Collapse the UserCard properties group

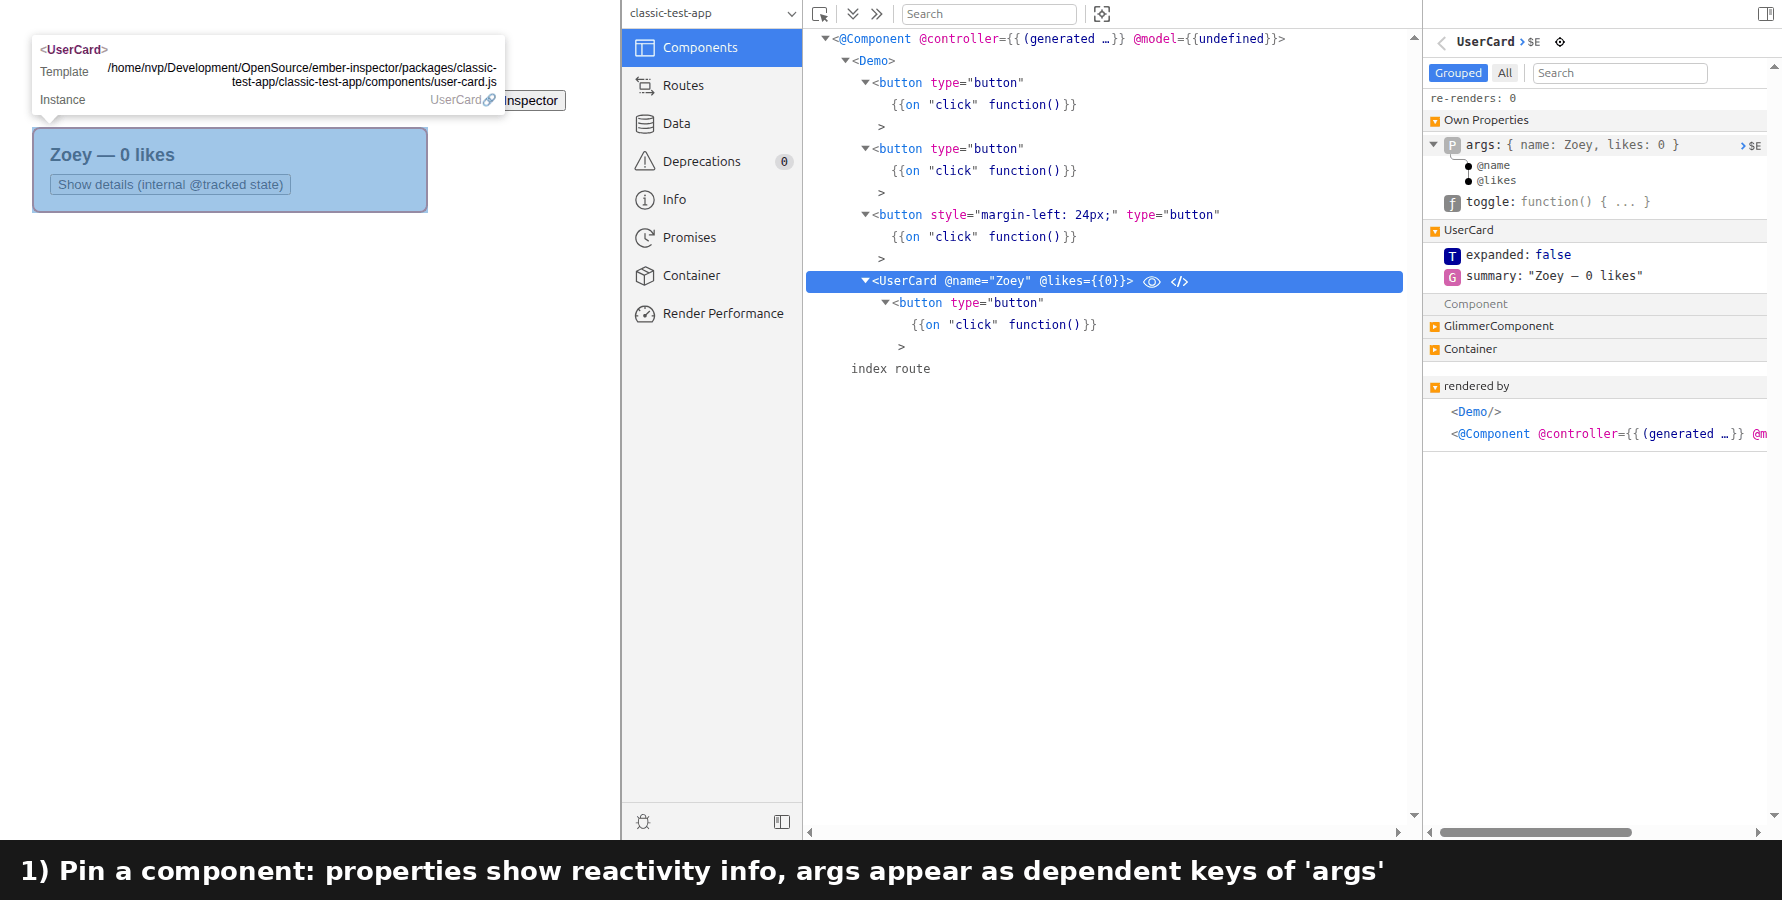[x=1435, y=232]
